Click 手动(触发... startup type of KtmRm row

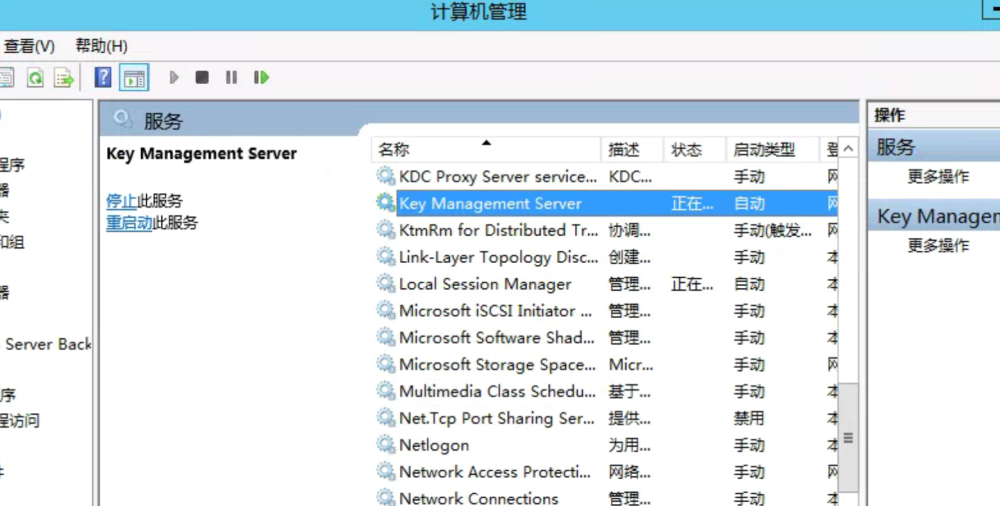pos(772,230)
